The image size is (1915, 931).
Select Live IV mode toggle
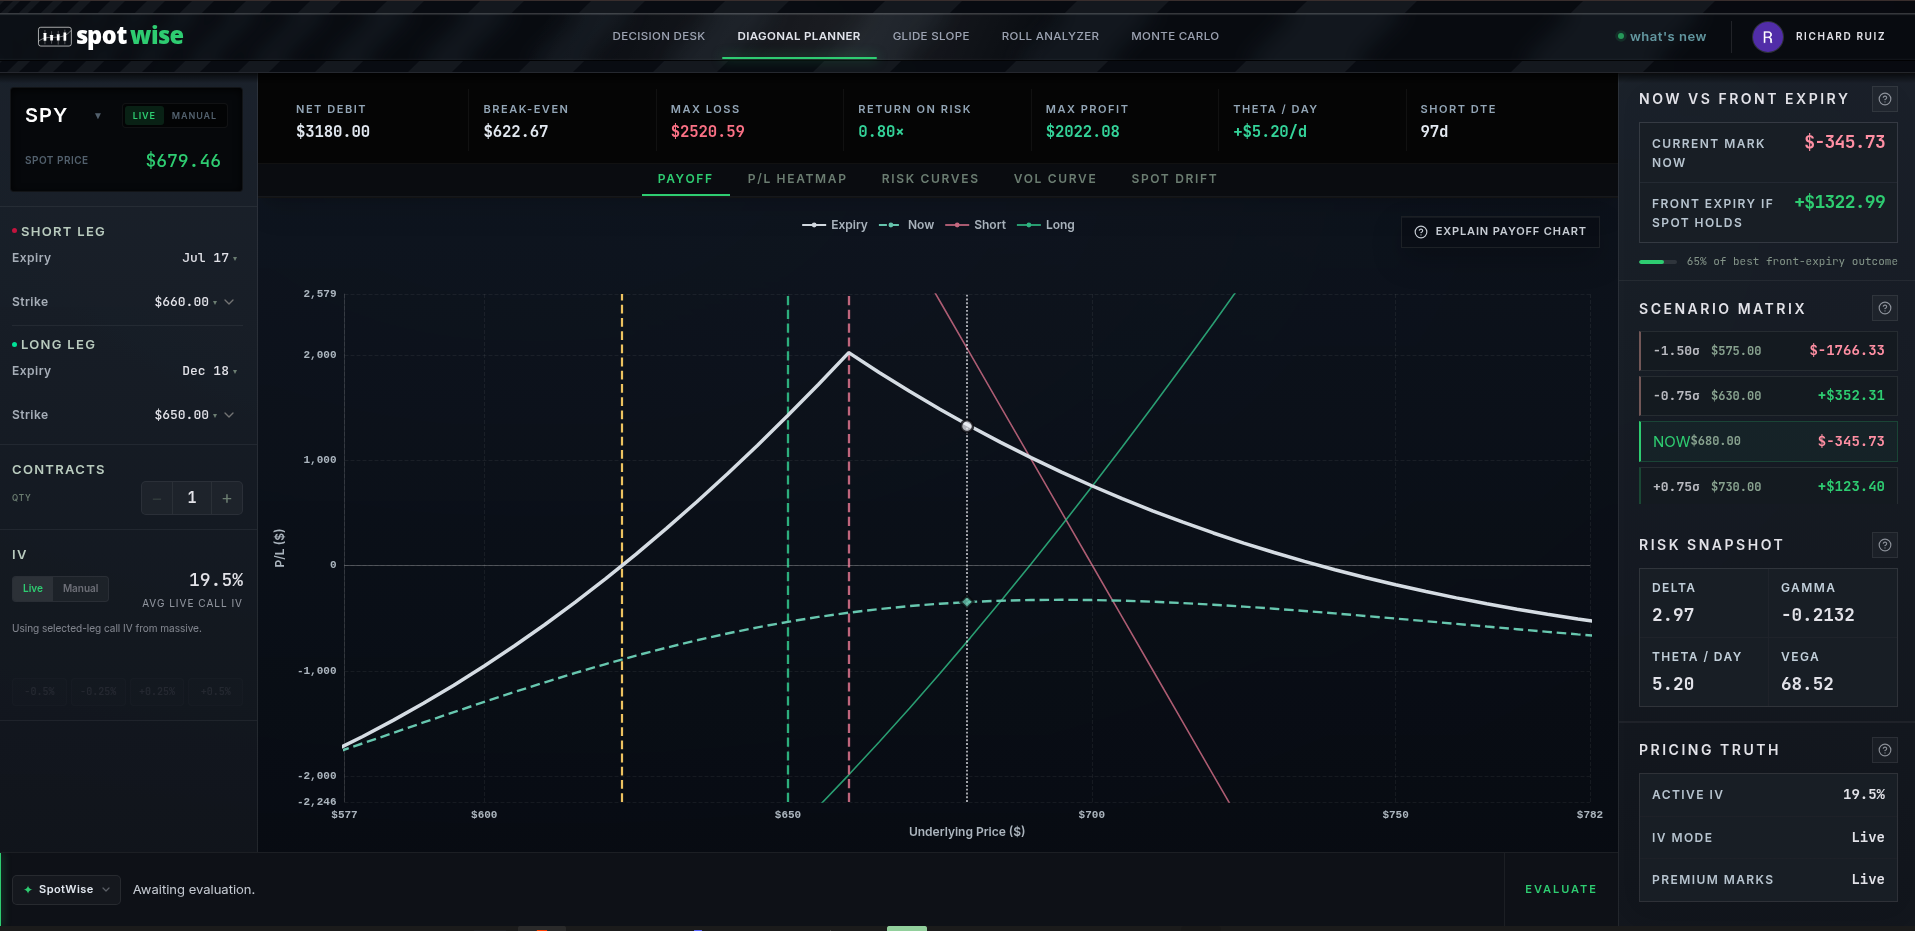33,589
